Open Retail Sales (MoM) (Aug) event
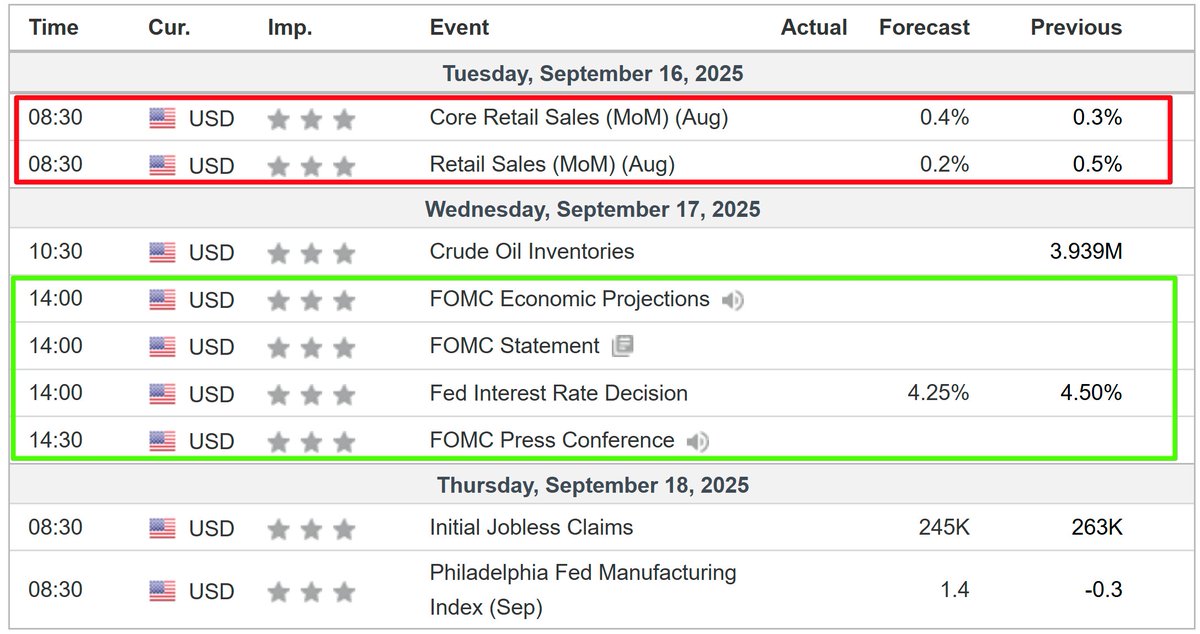The width and height of the screenshot is (1200, 634). (x=552, y=164)
